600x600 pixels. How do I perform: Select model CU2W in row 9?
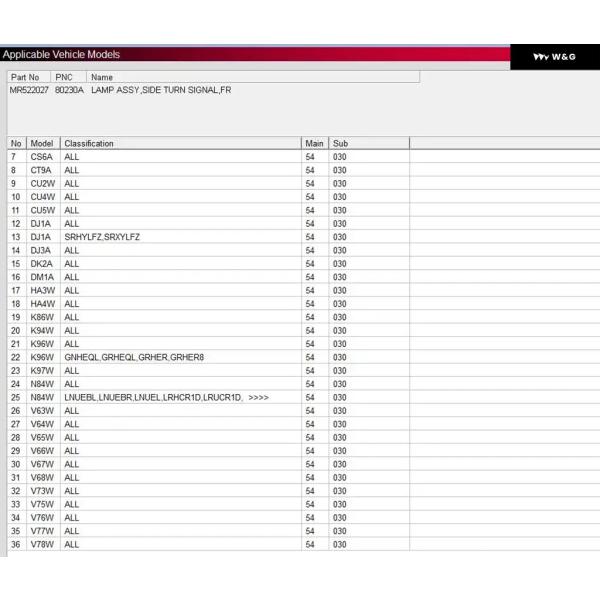43,184
